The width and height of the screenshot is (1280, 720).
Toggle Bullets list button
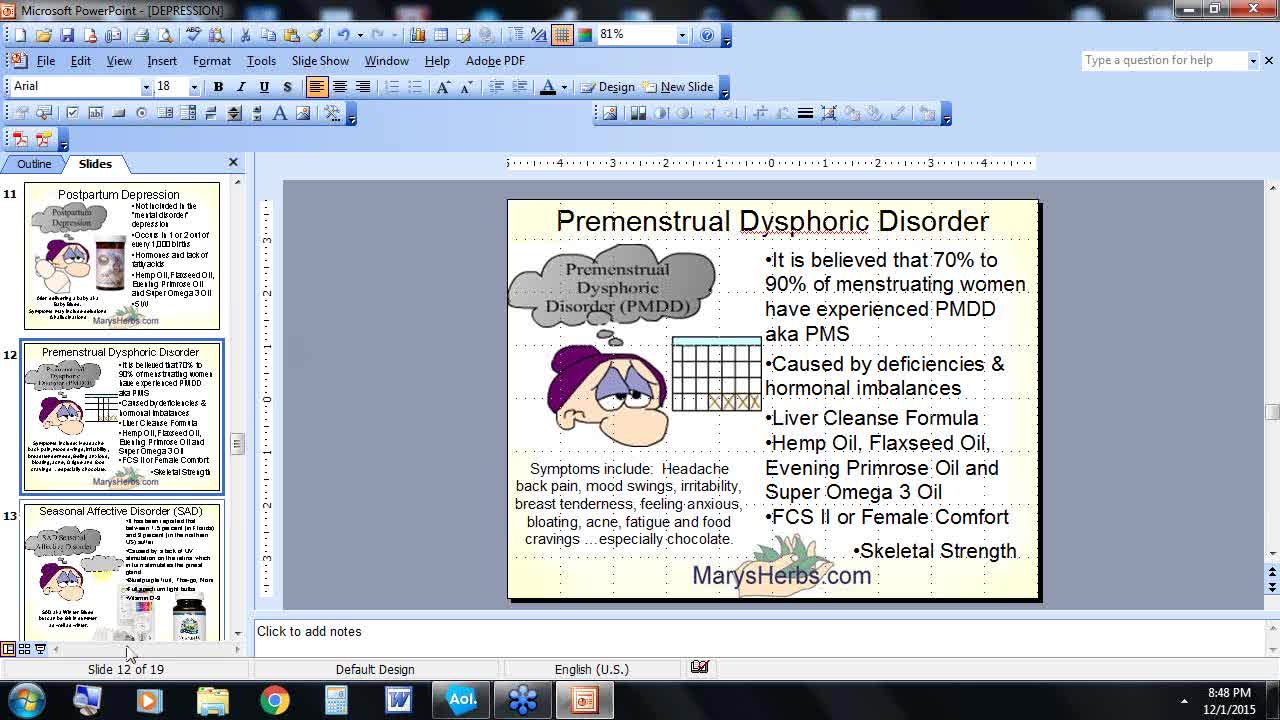tap(415, 87)
